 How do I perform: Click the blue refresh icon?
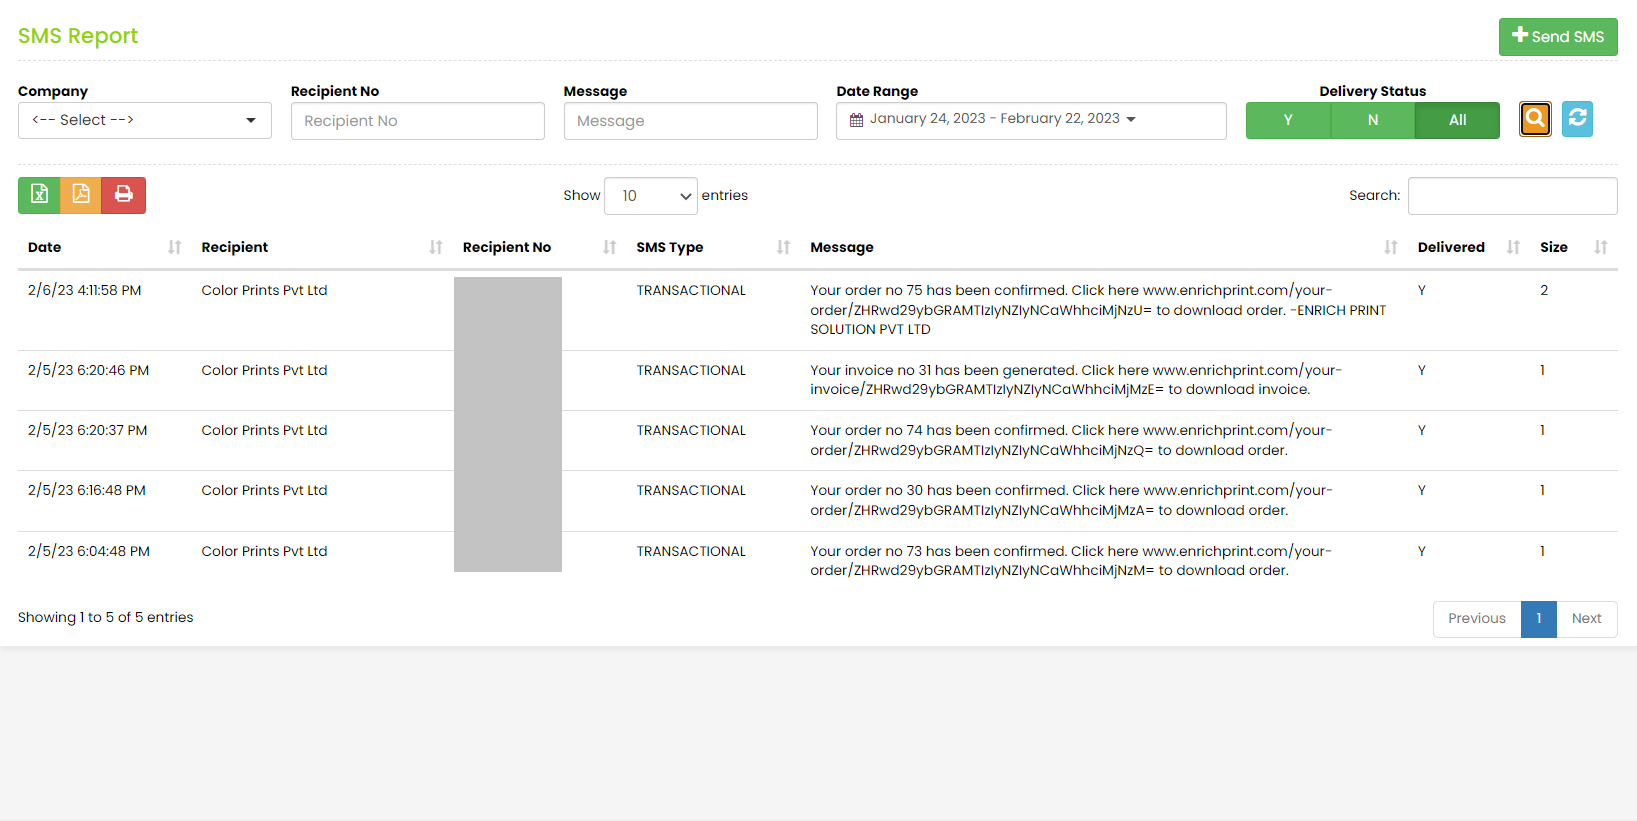(1577, 119)
